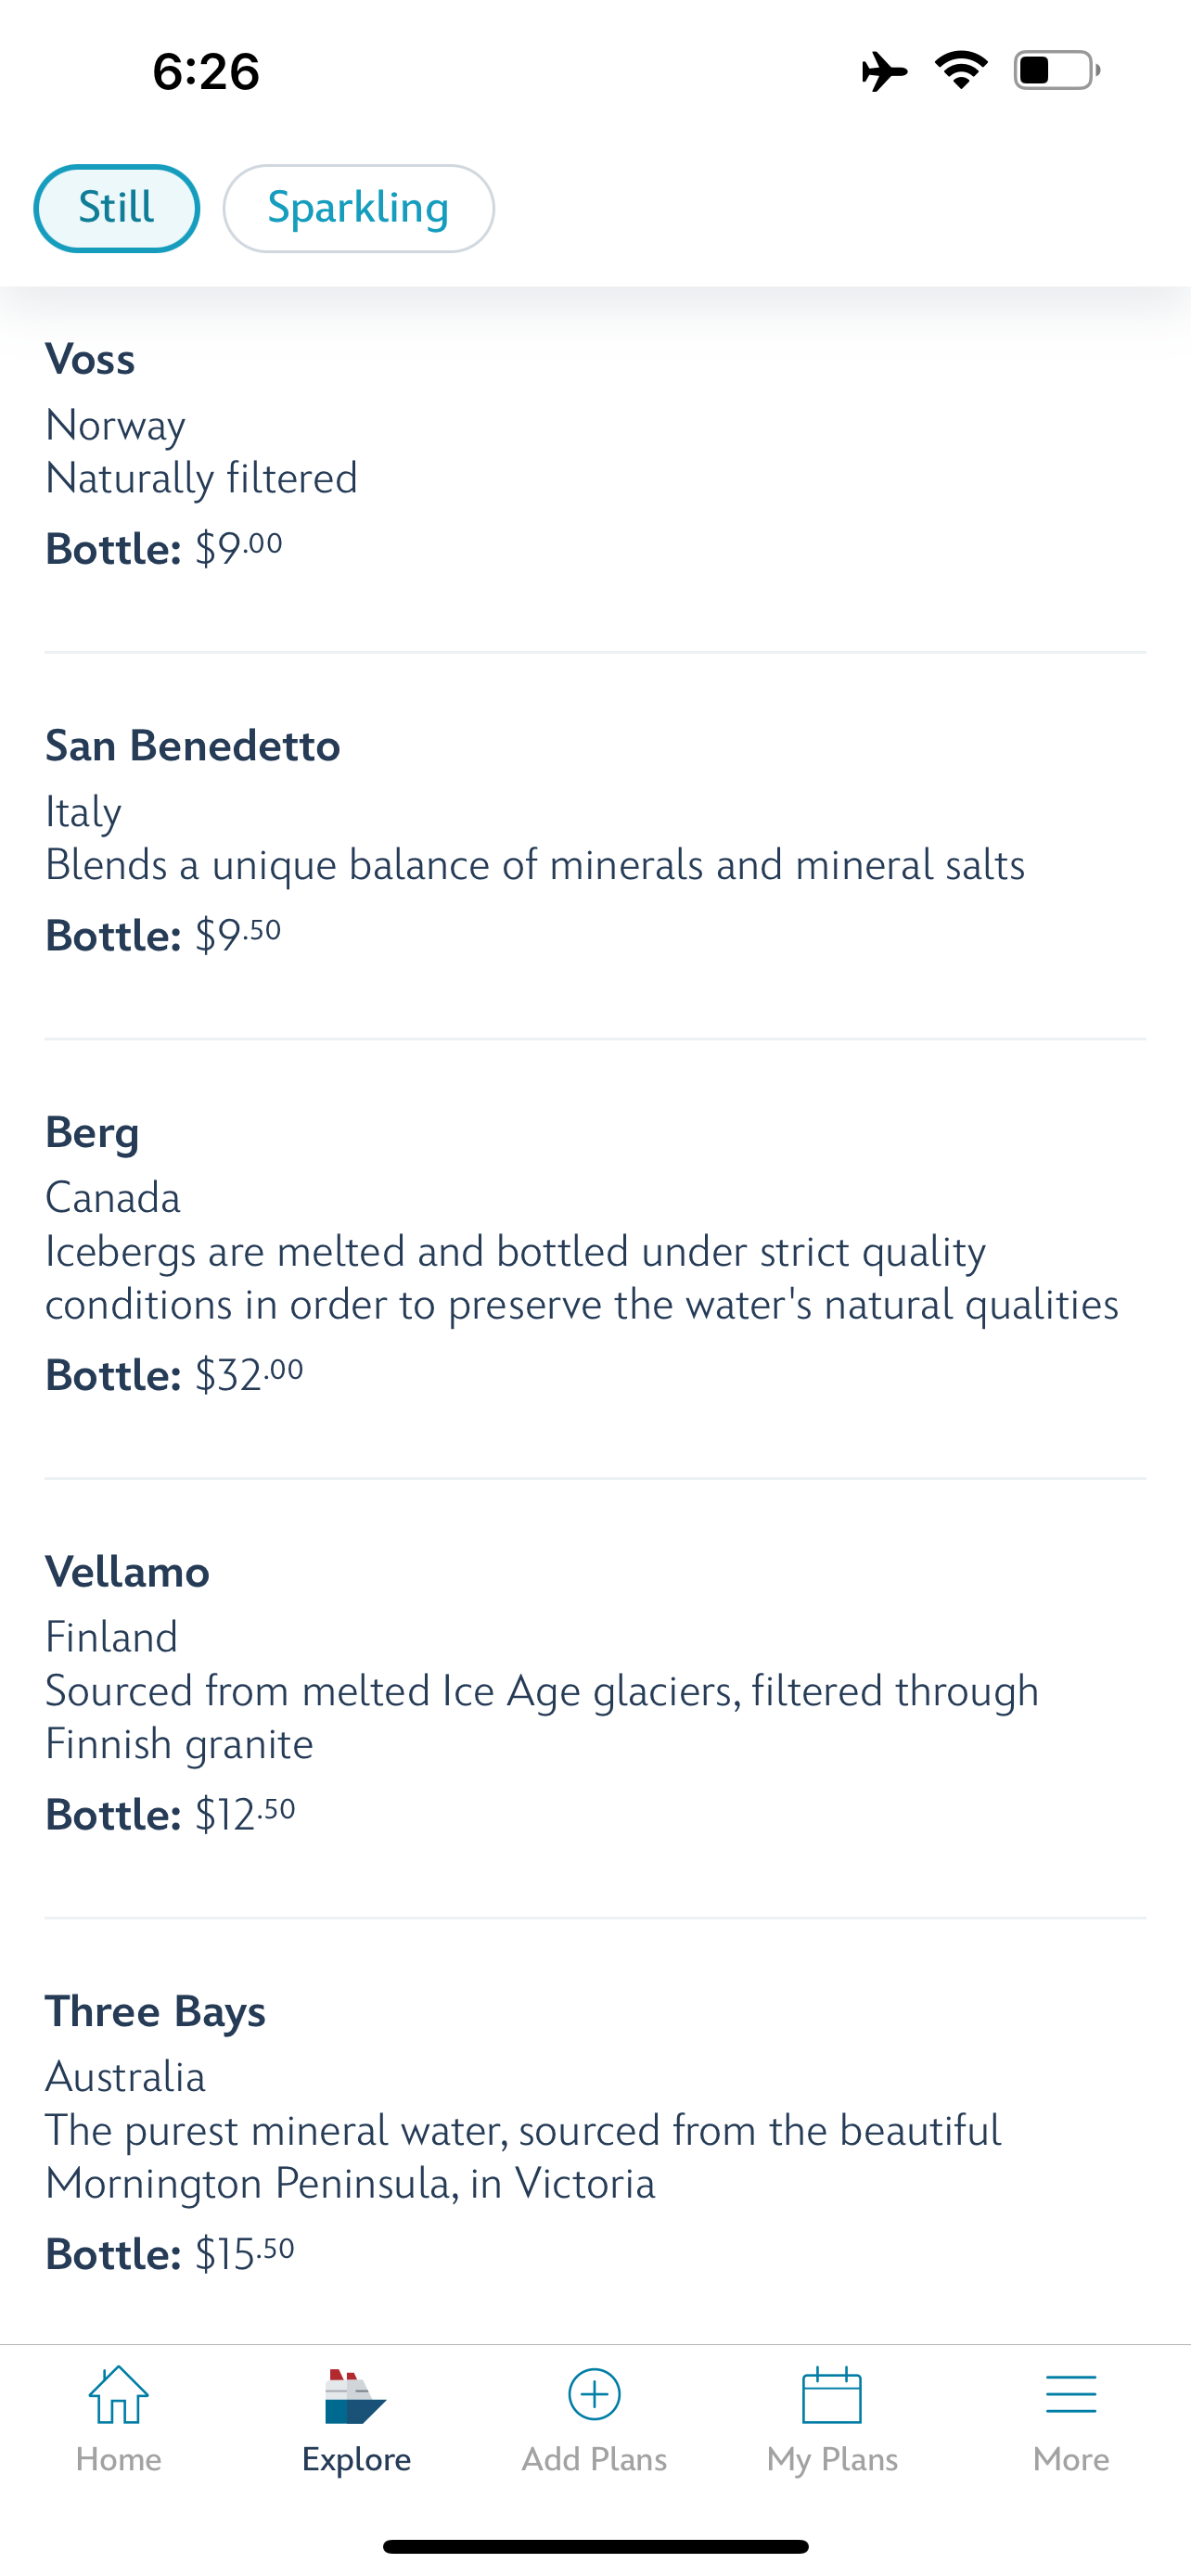The image size is (1191, 2576).
Task: Select the Voss water entry
Action: (x=90, y=359)
